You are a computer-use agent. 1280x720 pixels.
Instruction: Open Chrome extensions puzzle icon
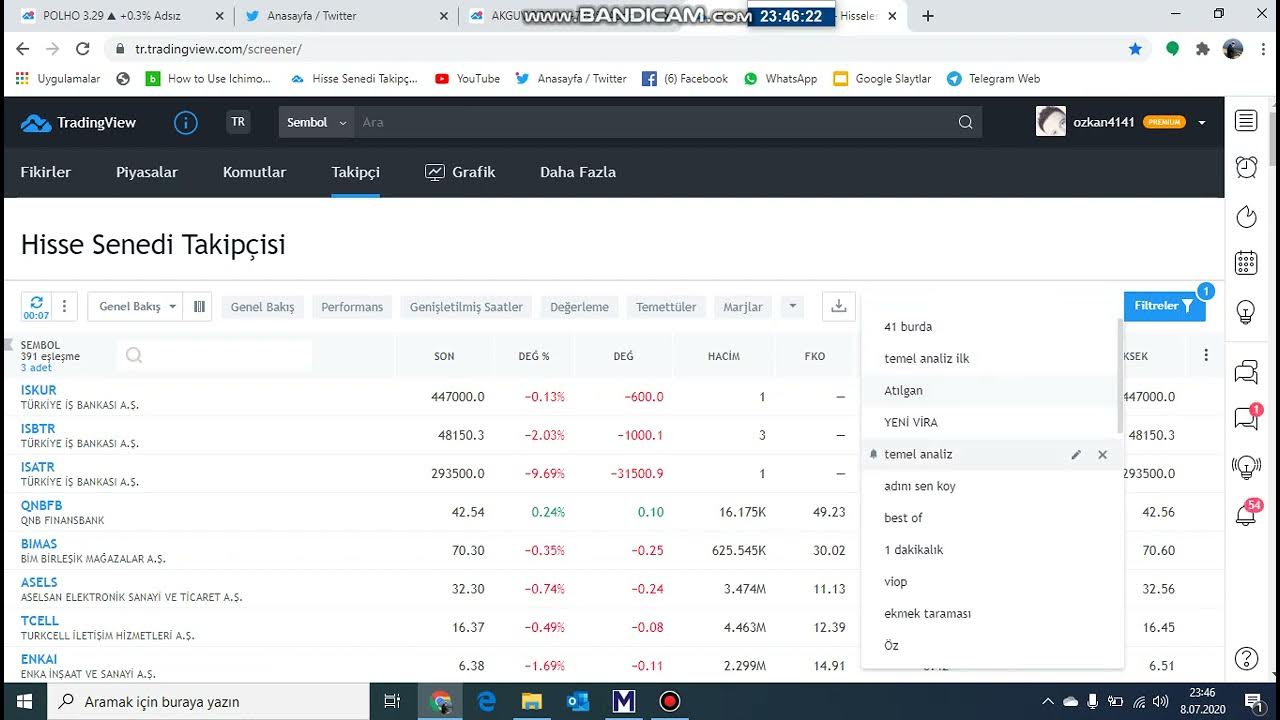tap(1203, 48)
